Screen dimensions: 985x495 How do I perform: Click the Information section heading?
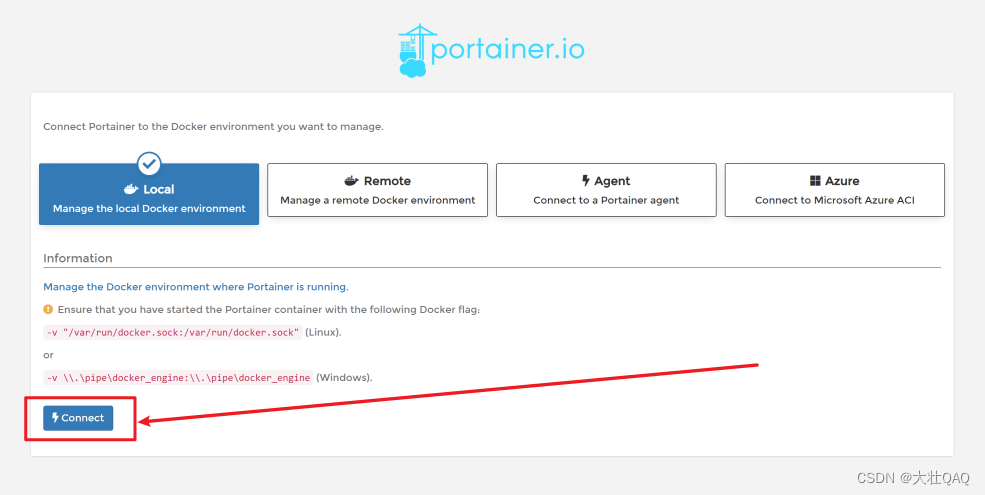click(x=78, y=258)
